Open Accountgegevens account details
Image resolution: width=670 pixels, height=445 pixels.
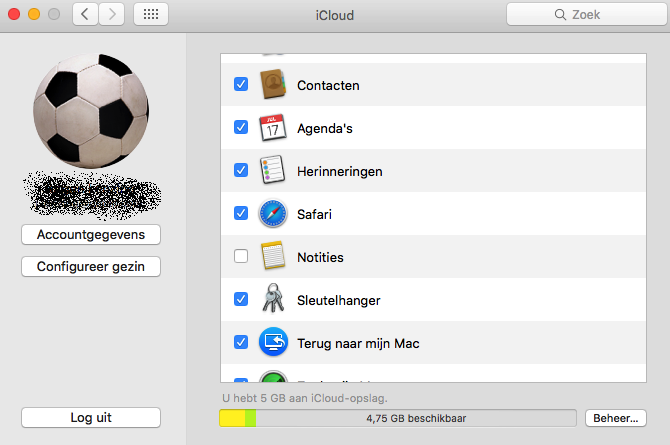91,234
